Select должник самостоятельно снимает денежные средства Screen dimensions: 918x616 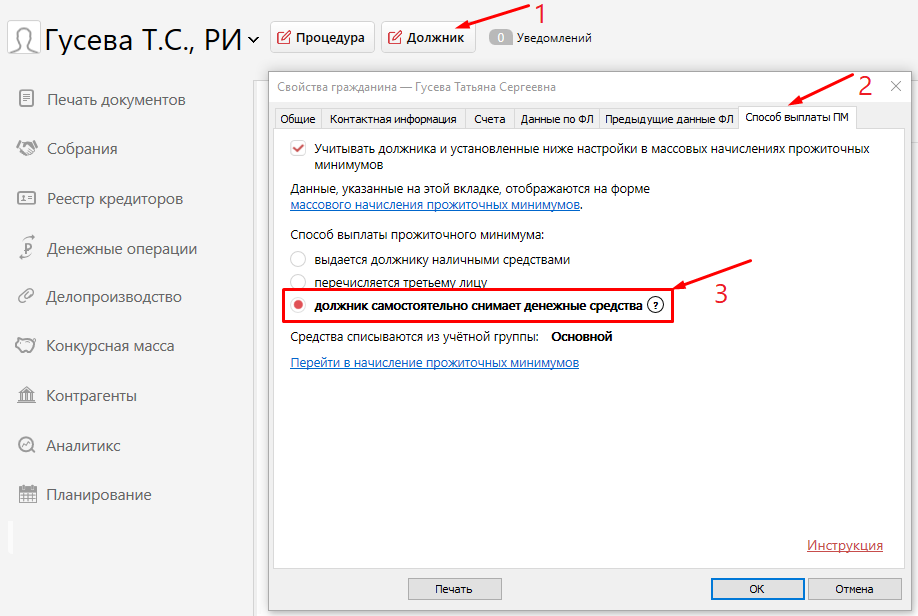[298, 306]
